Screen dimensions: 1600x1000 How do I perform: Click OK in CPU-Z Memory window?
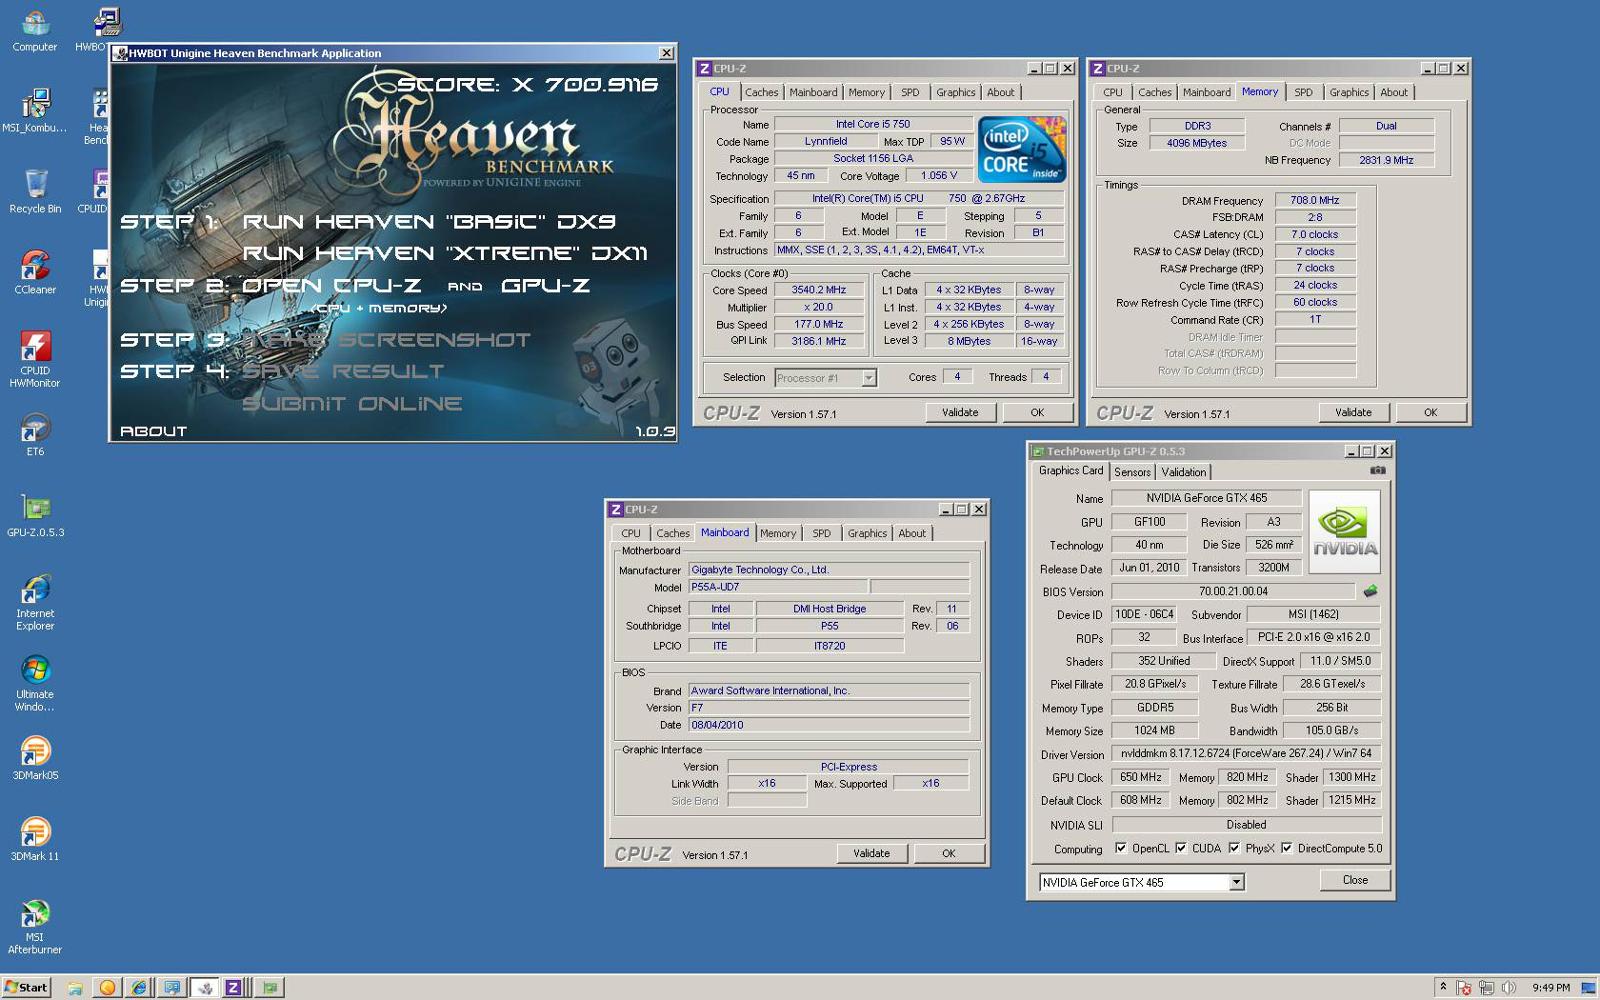tap(1430, 412)
